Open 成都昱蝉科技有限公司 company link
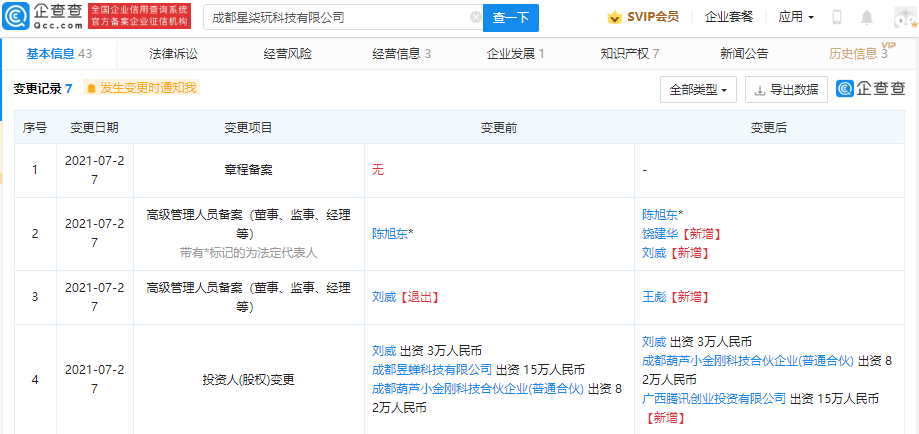This screenshot has width=919, height=434. 432,369
